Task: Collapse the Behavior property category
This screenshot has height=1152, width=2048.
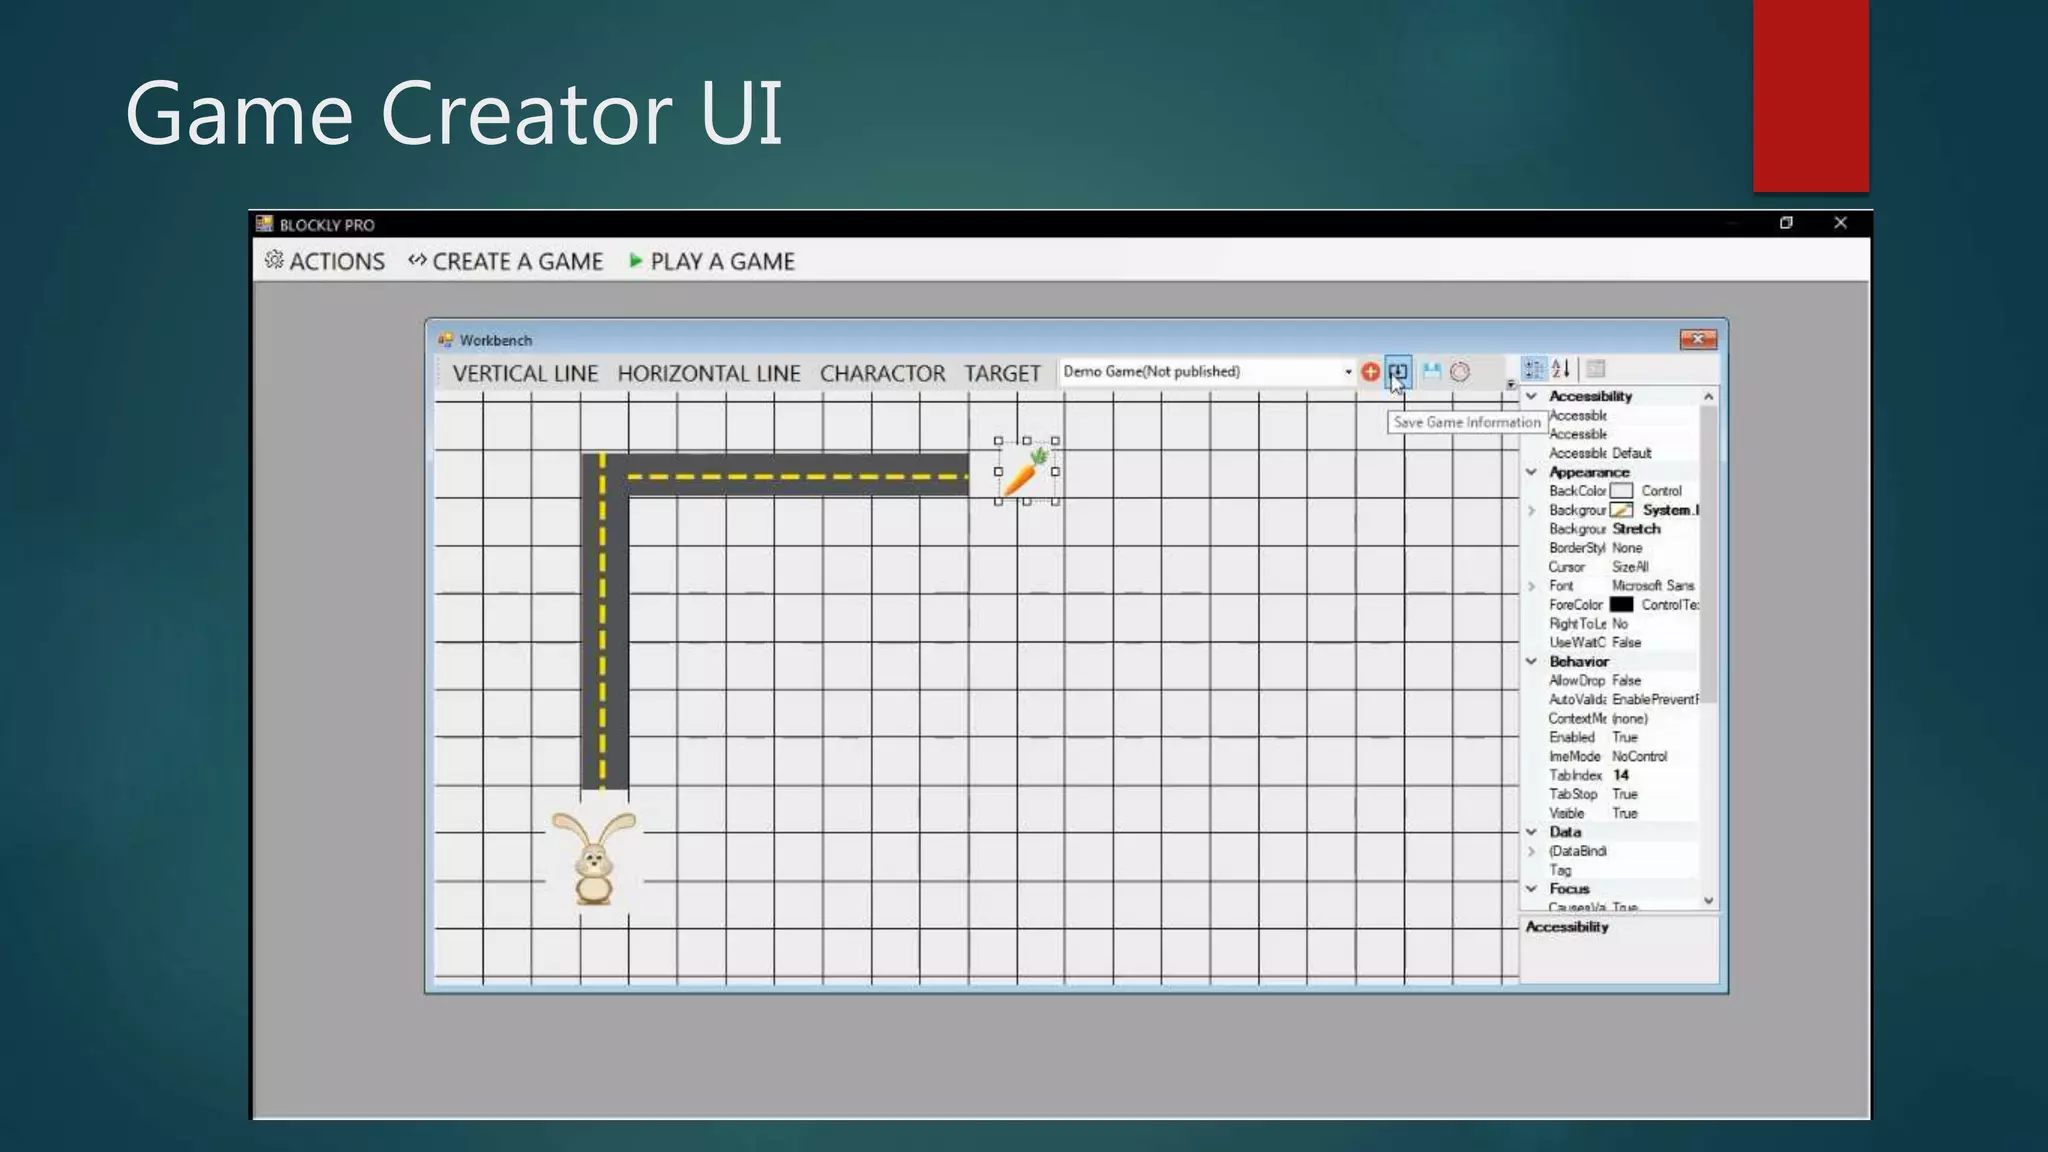Action: tap(1531, 661)
